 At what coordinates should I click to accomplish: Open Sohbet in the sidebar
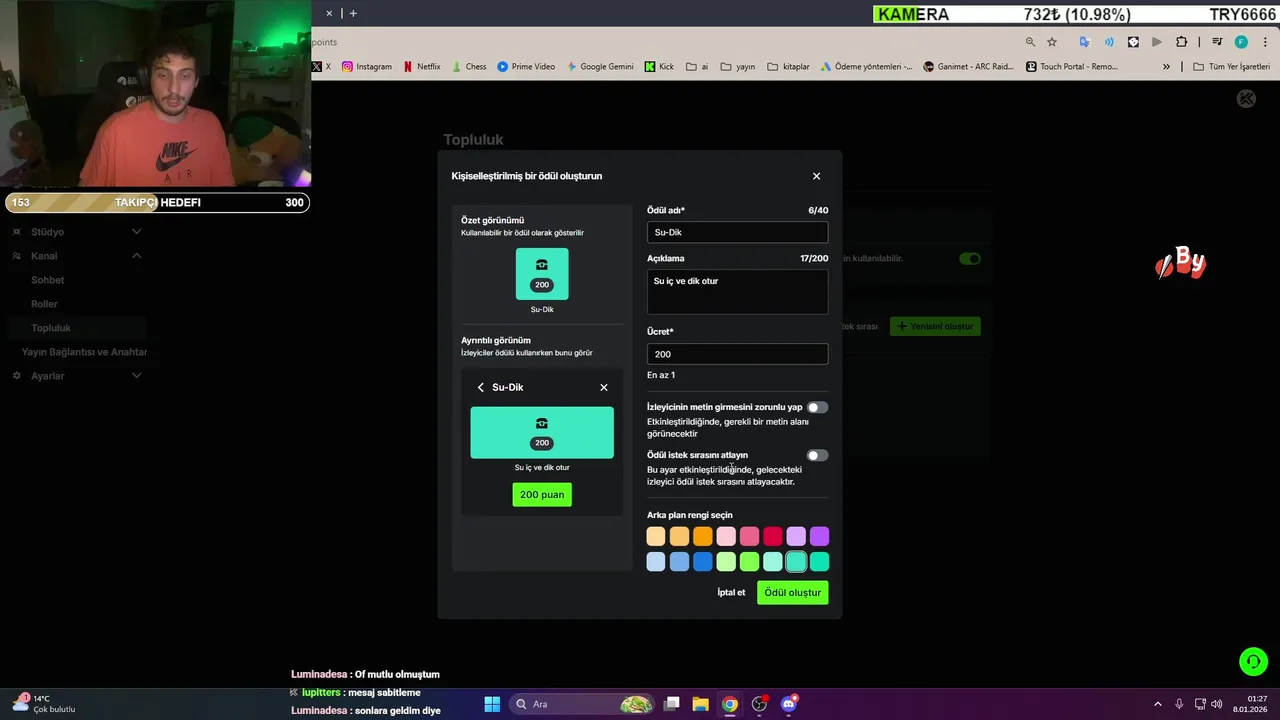(x=47, y=280)
